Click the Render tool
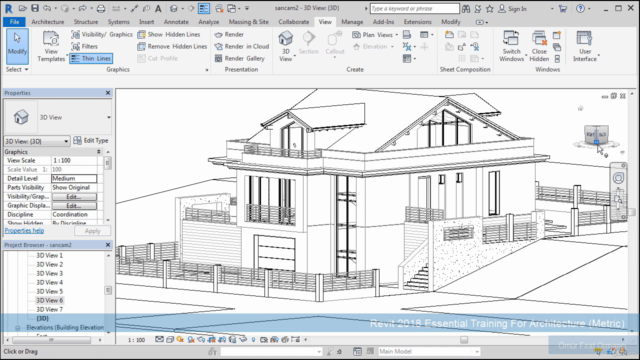This screenshot has width=640, height=360. coord(229,35)
